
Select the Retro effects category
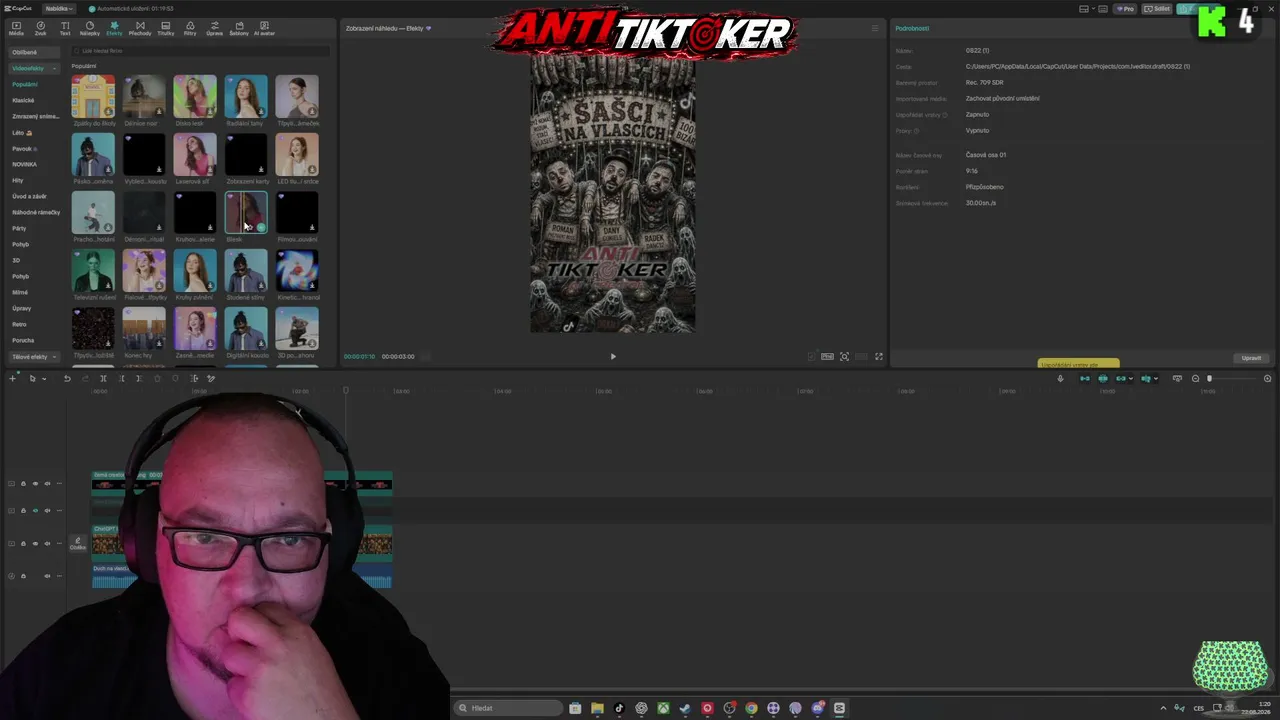19,324
